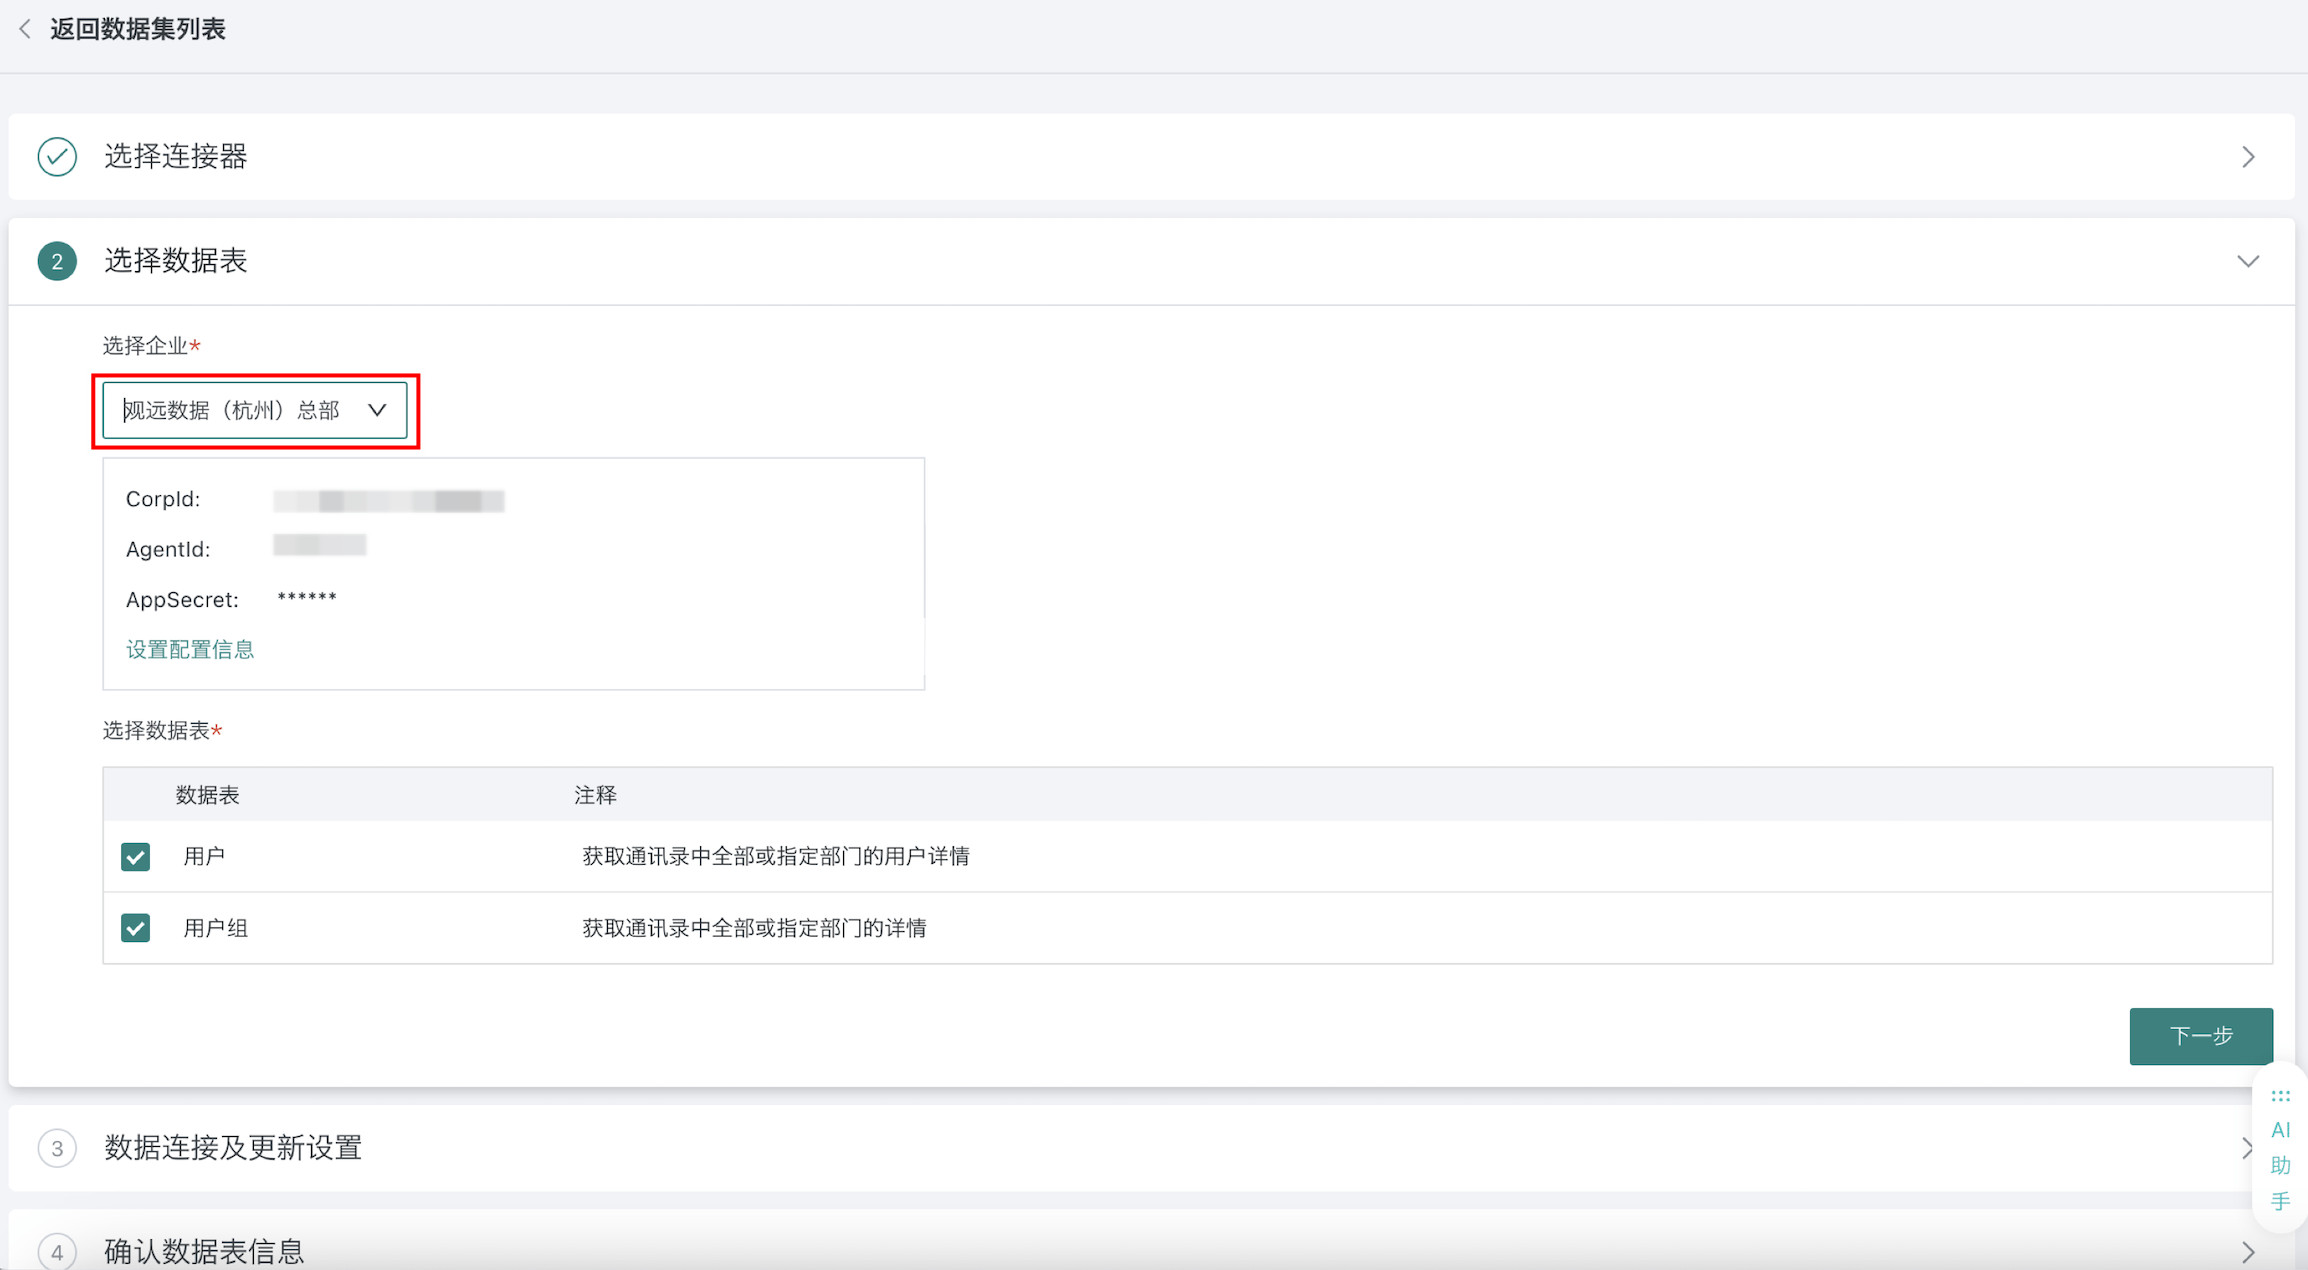Open the 数据连接及更新设置 step header

[232, 1148]
